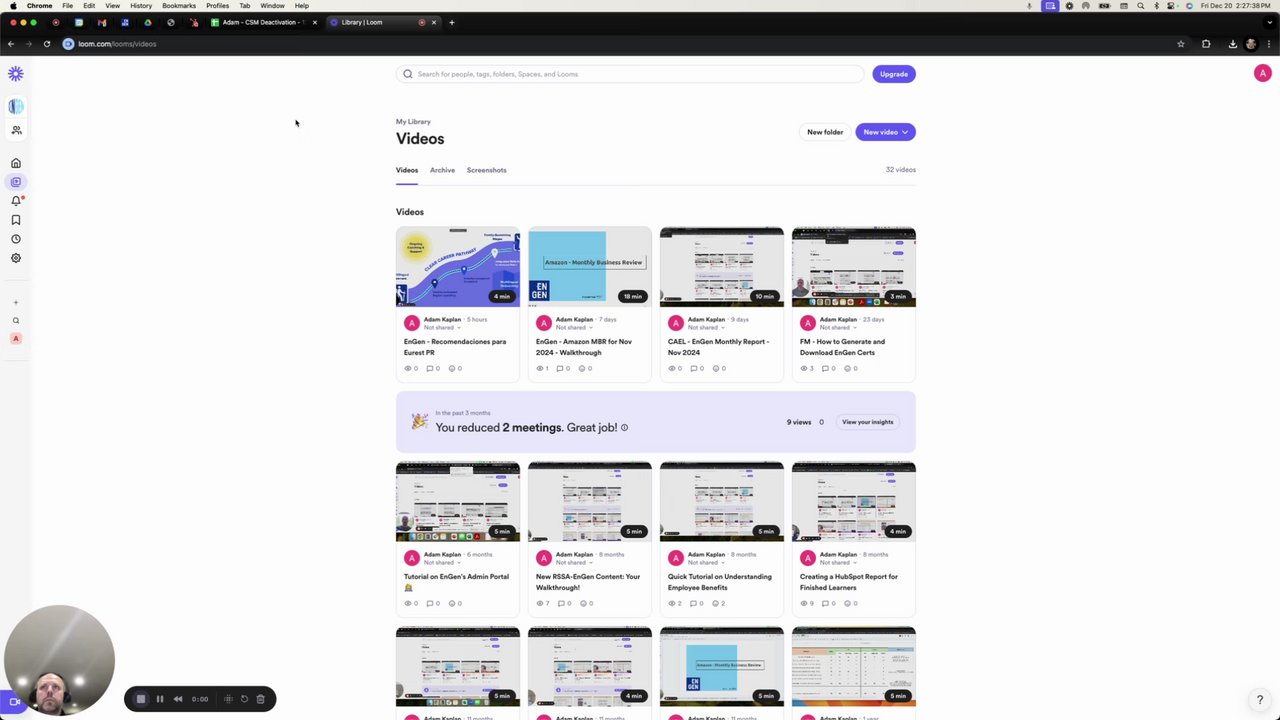1280x720 pixels.
Task: Expand Not shared on Tutorial on EnGen's Admin Portal
Action: [440, 562]
